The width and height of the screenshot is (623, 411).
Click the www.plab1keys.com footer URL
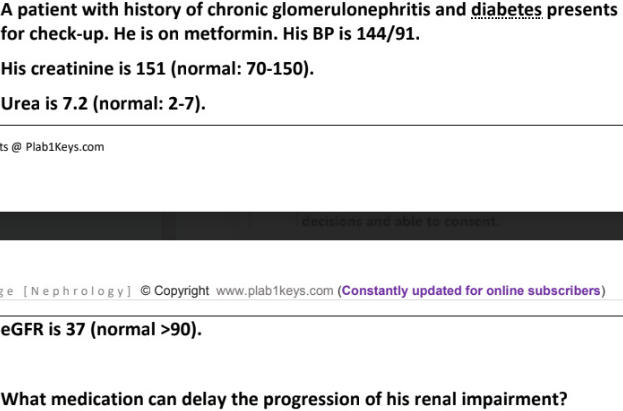coord(275,291)
